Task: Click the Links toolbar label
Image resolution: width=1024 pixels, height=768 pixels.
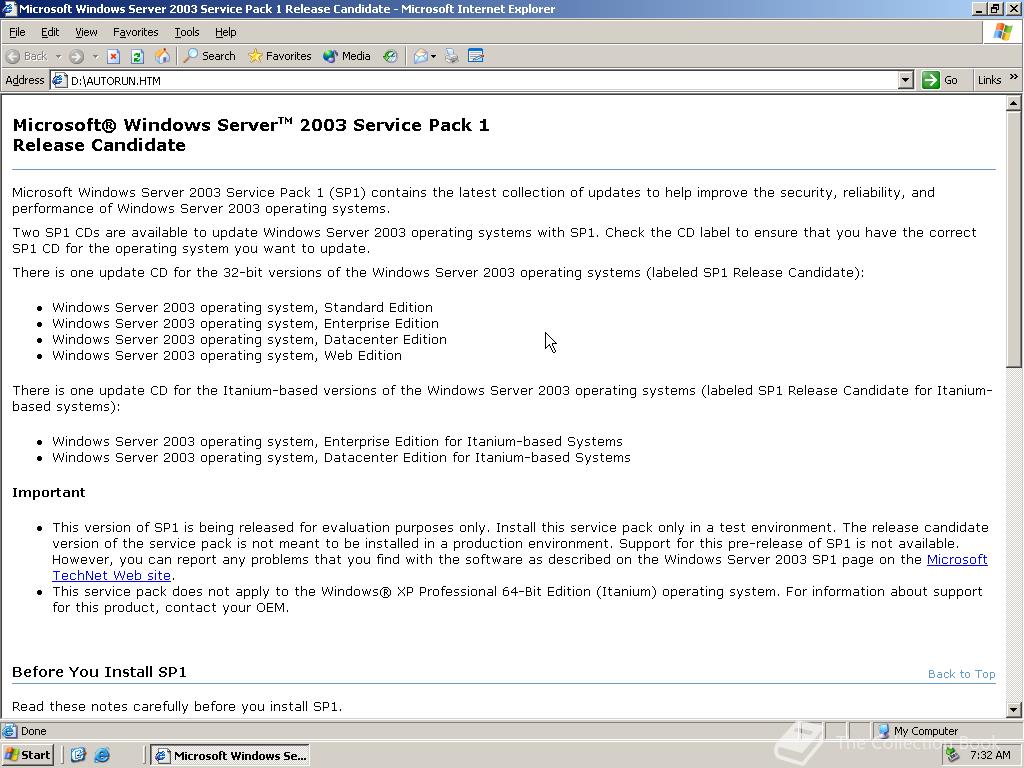Action: [x=989, y=80]
